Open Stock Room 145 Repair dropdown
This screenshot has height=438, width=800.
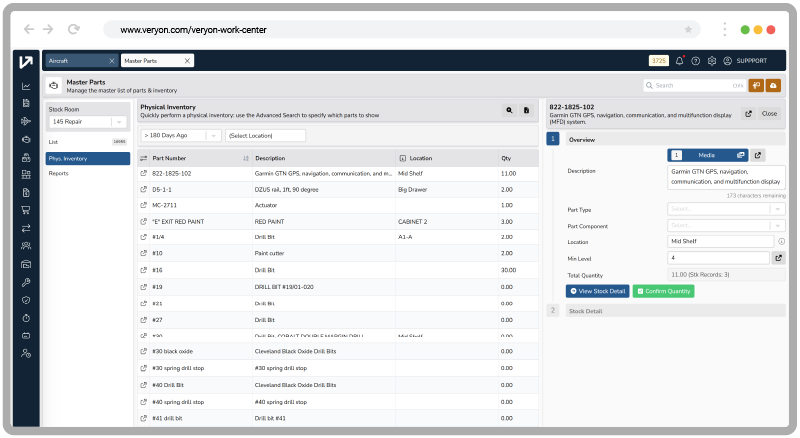87,121
